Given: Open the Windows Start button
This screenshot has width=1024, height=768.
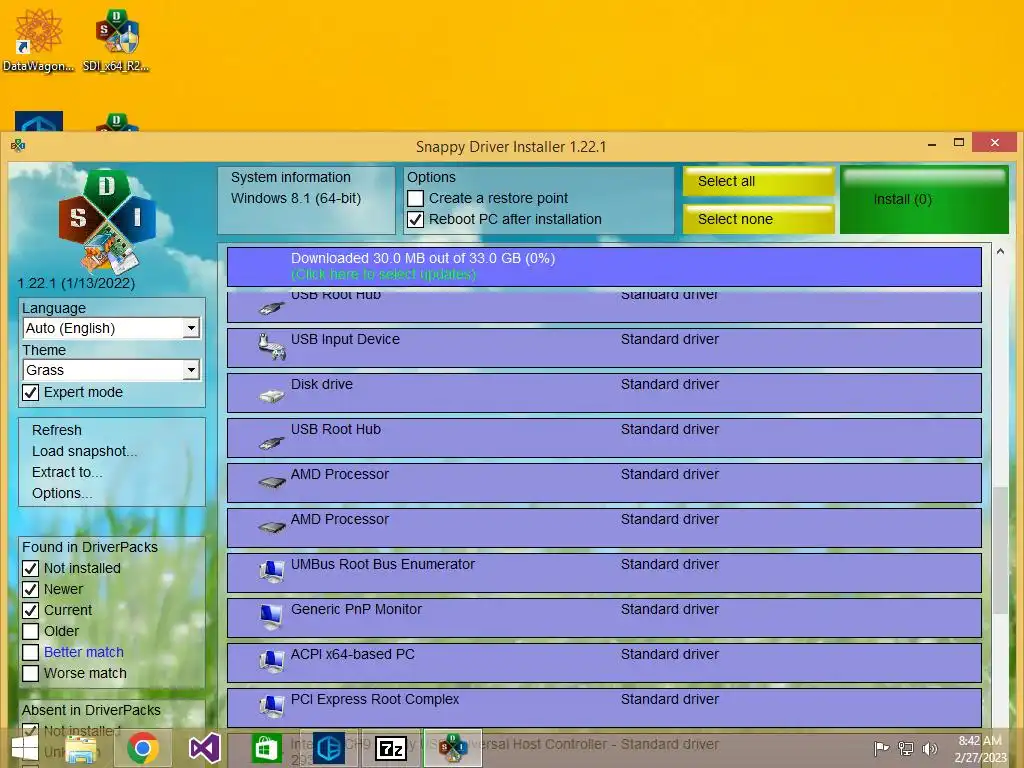Looking at the screenshot, I should click(24, 748).
